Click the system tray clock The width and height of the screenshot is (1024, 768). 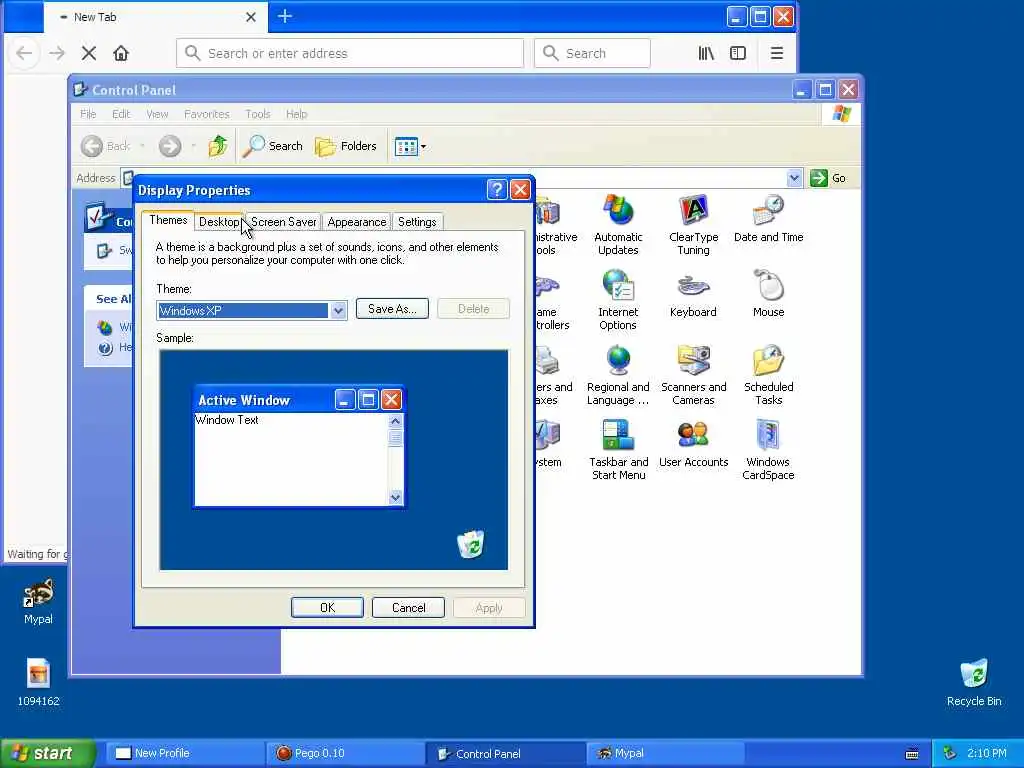click(987, 753)
